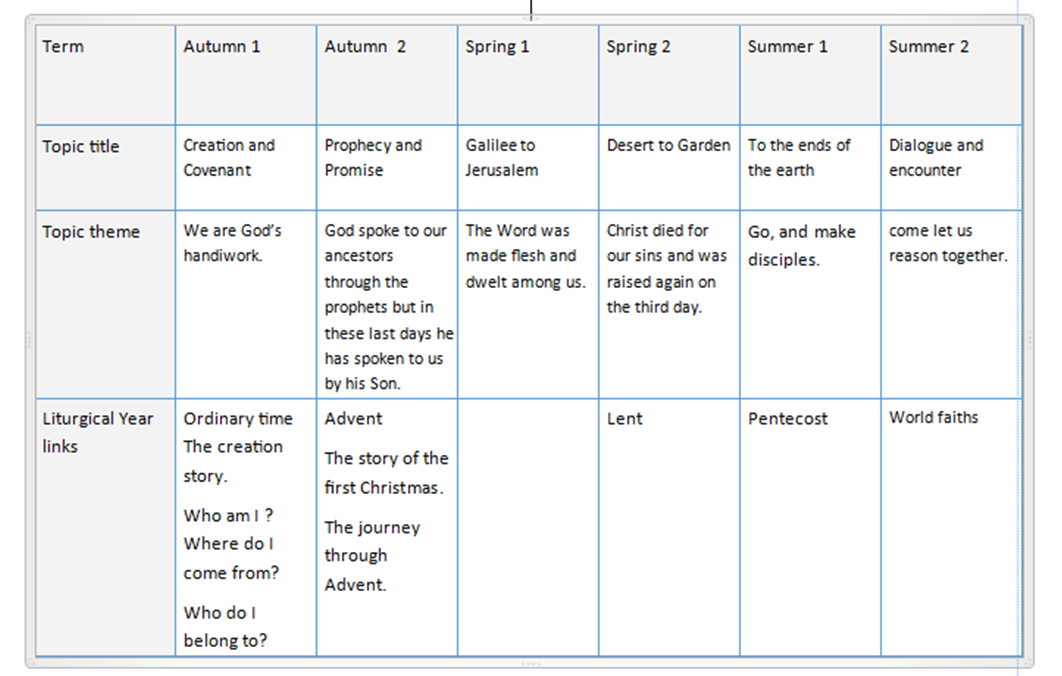Viewport: 1062px width, 676px height.
Task: Click the empty Spring 1 liturgical links cell
Action: coord(528,527)
